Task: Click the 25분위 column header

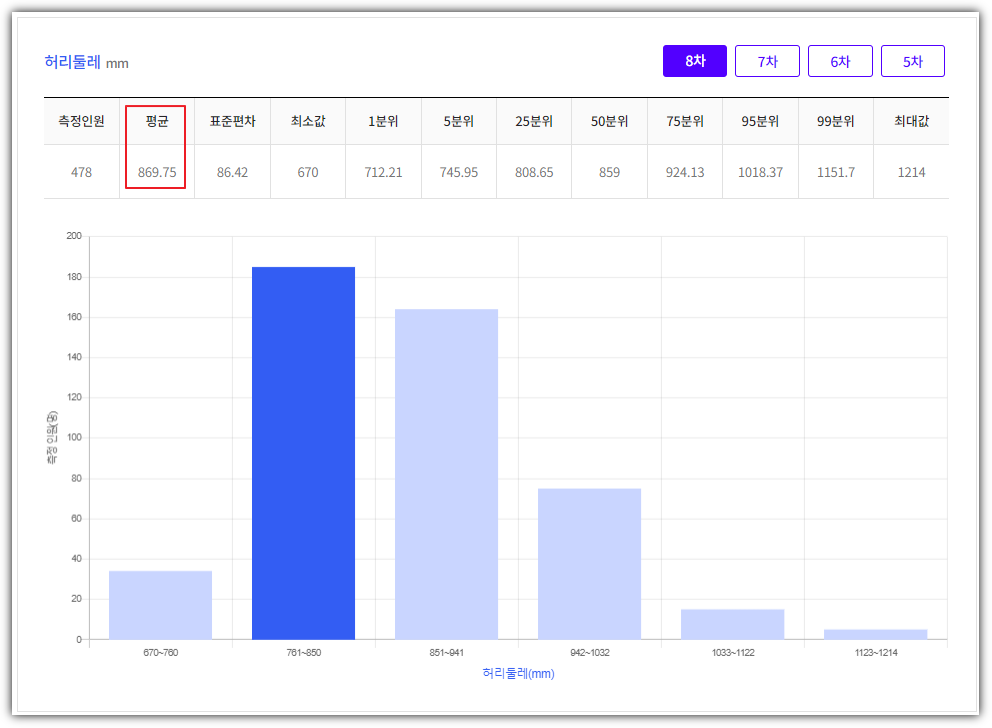Action: click(534, 121)
